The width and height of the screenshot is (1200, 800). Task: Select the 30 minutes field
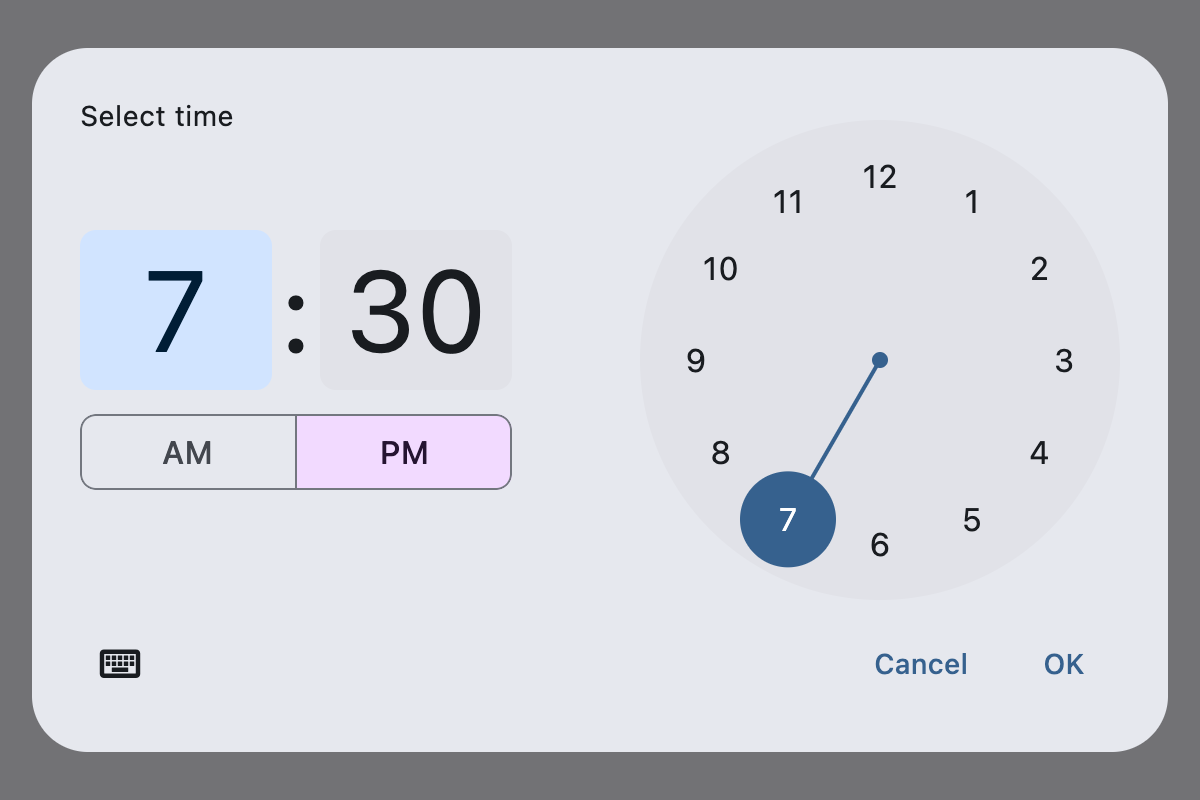tap(415, 310)
